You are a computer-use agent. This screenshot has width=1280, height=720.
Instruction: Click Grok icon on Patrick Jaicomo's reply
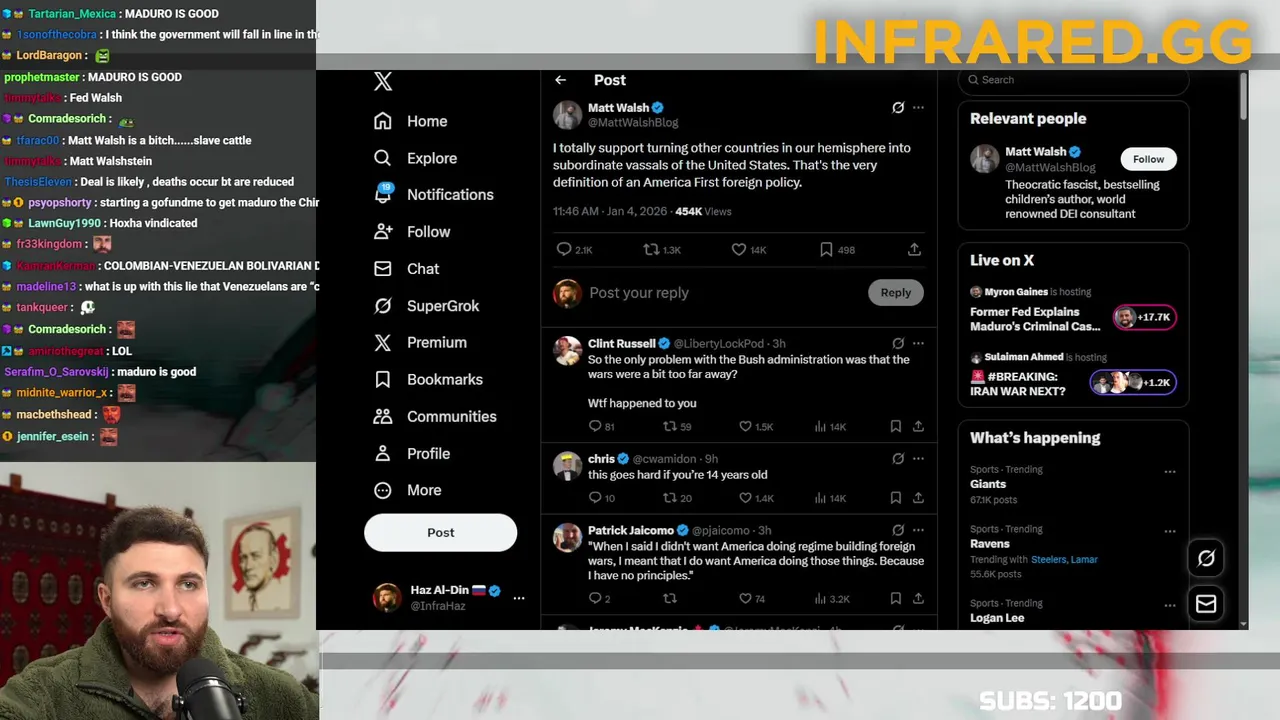tap(898, 530)
